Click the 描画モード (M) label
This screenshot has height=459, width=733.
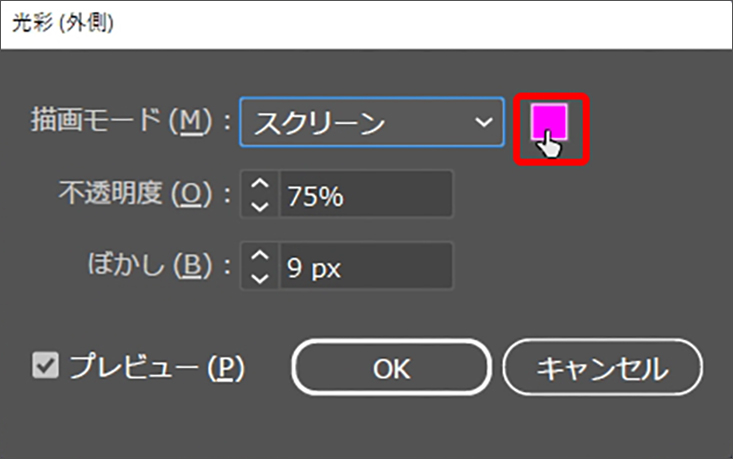point(125,122)
